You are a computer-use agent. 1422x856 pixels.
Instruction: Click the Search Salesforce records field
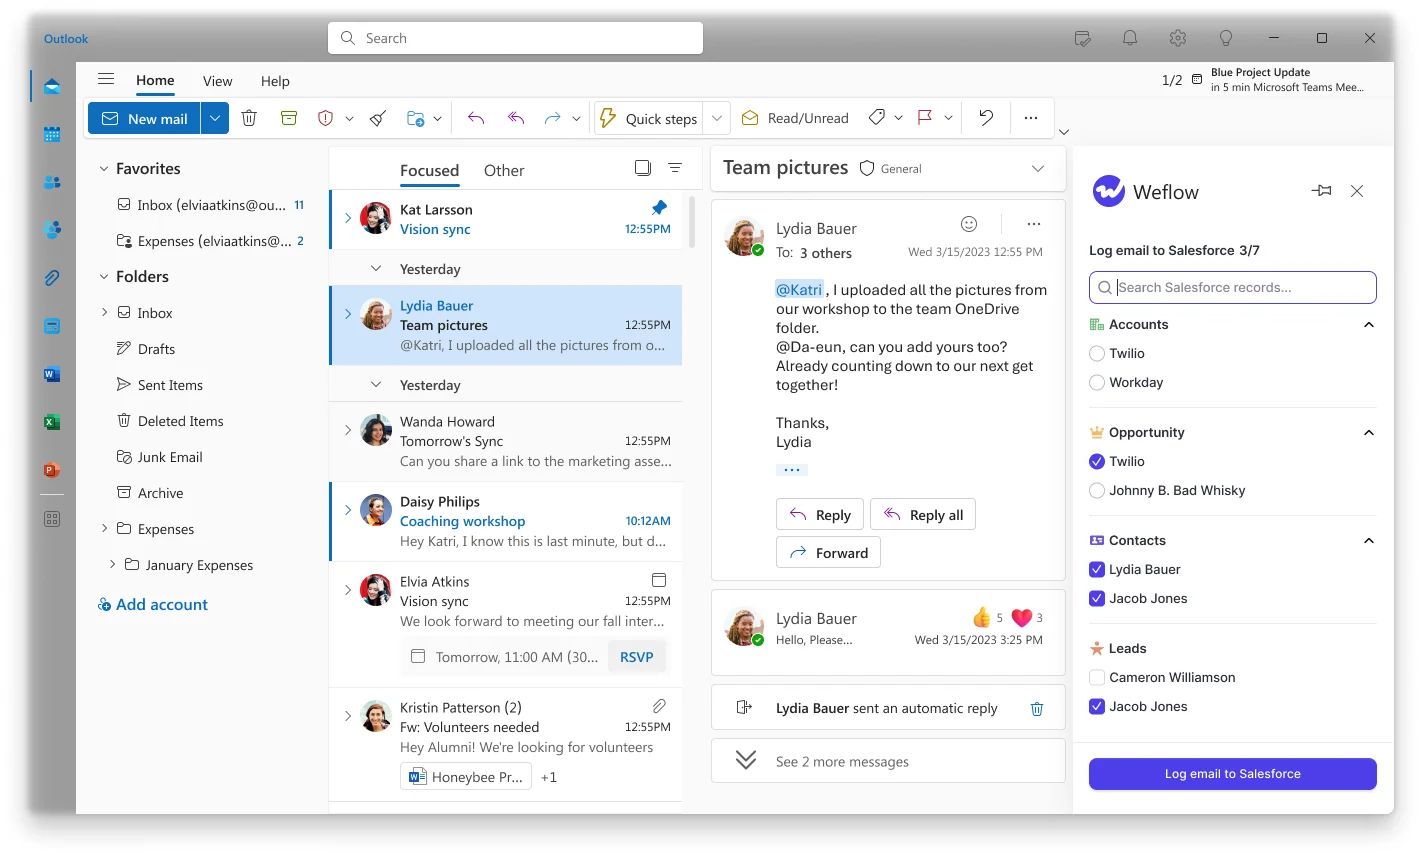coord(1232,287)
